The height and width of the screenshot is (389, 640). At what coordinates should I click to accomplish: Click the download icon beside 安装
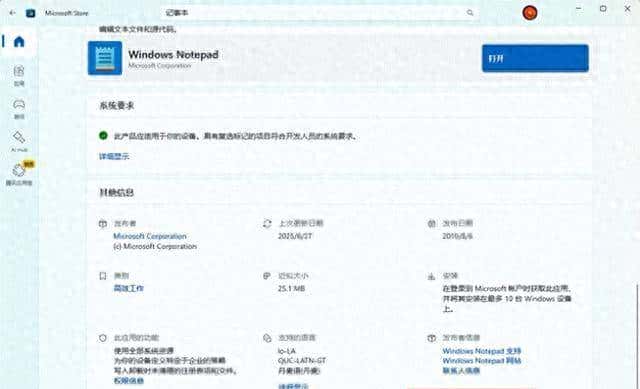[431, 276]
